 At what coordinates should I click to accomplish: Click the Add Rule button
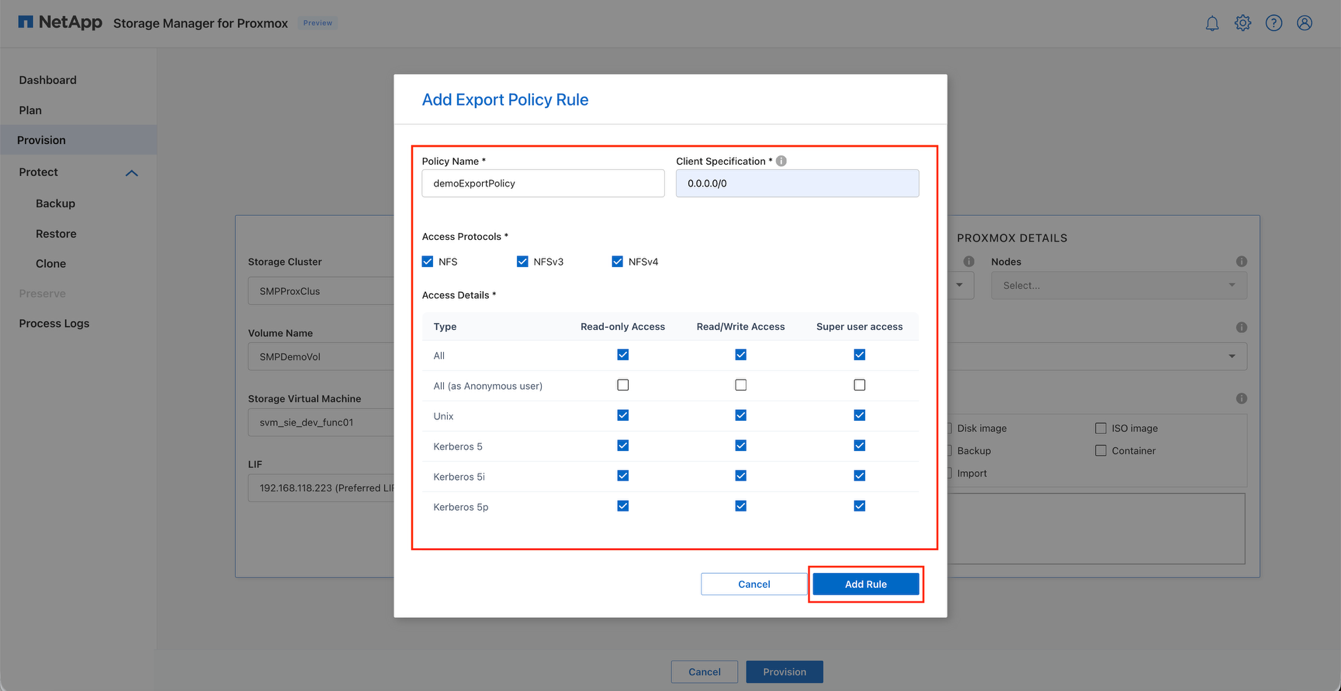pos(865,584)
